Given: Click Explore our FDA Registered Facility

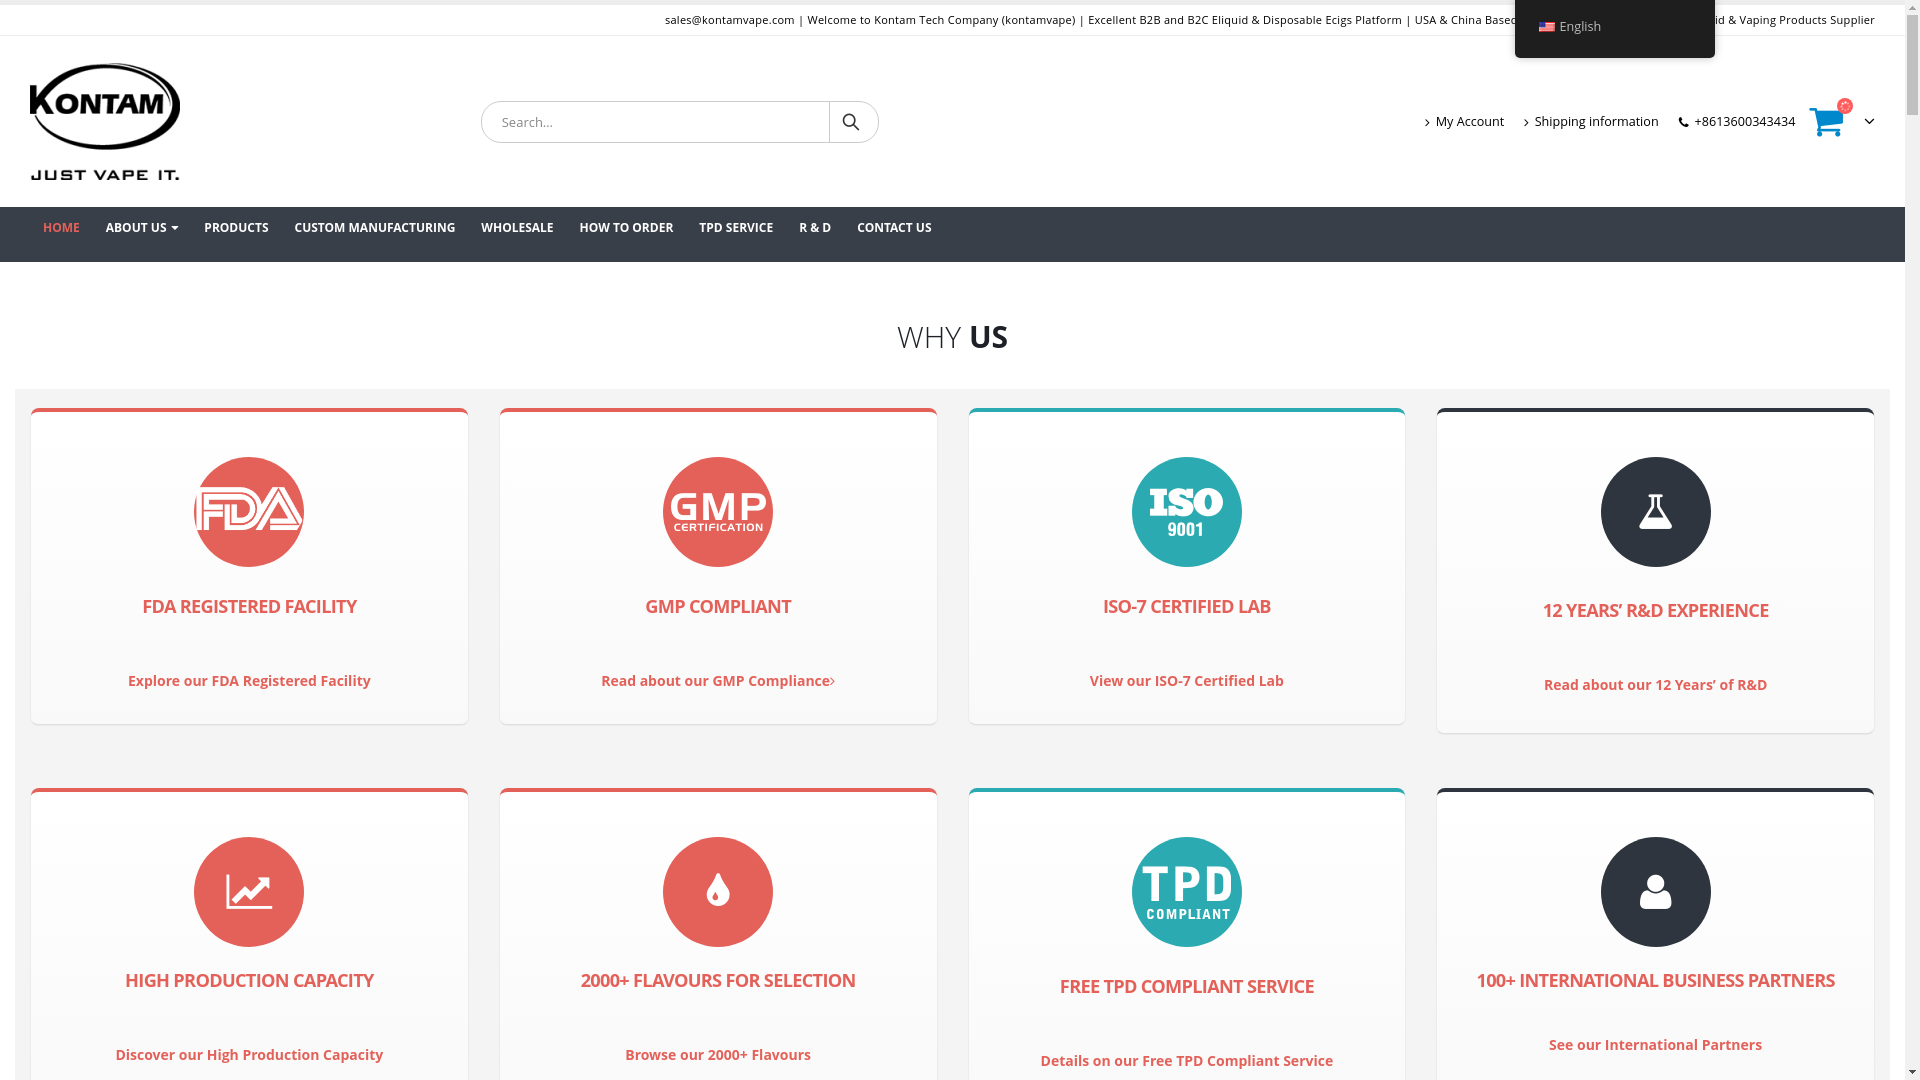Looking at the screenshot, I should [249, 681].
